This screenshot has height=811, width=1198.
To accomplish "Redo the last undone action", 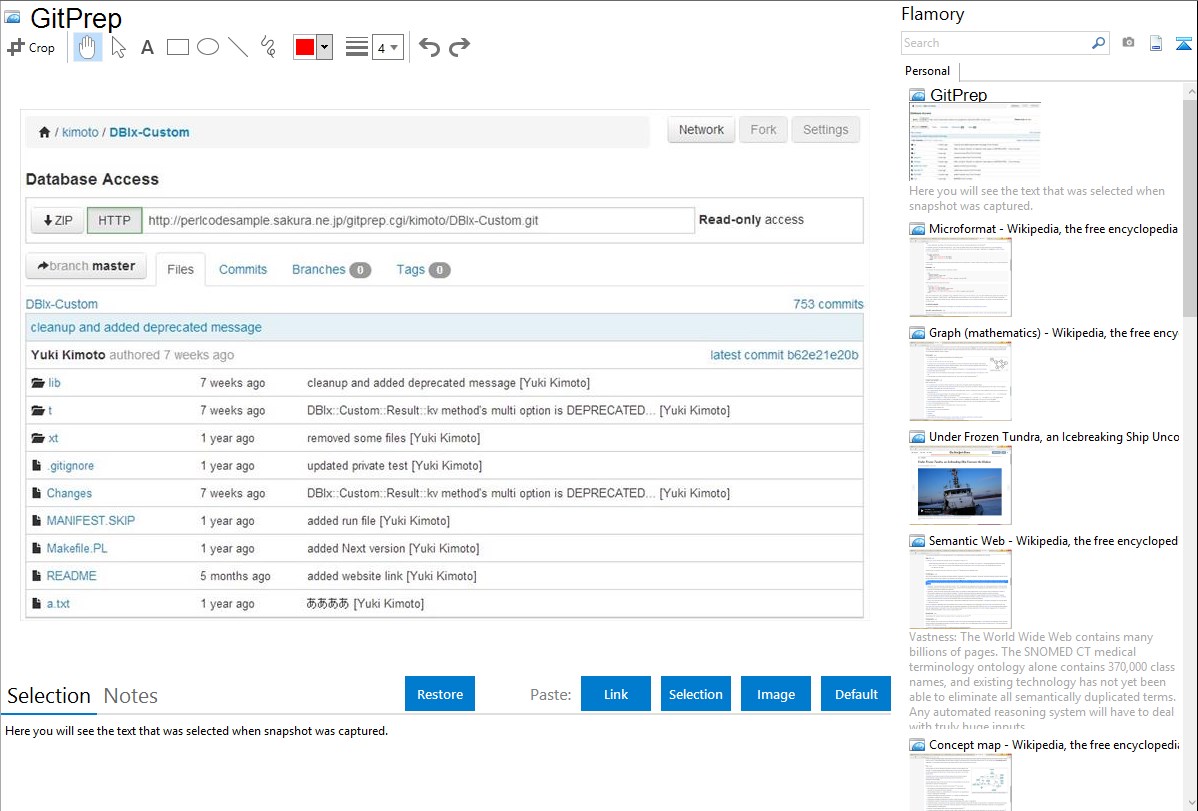I will pyautogui.click(x=459, y=47).
